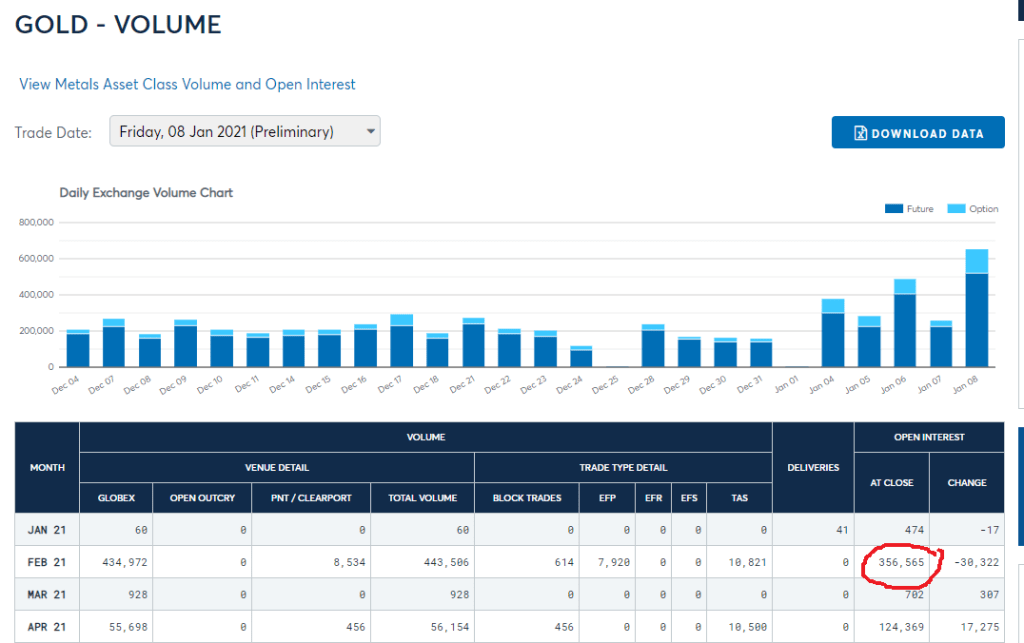
Task: Click the CHANGE column header
Action: coord(967,482)
